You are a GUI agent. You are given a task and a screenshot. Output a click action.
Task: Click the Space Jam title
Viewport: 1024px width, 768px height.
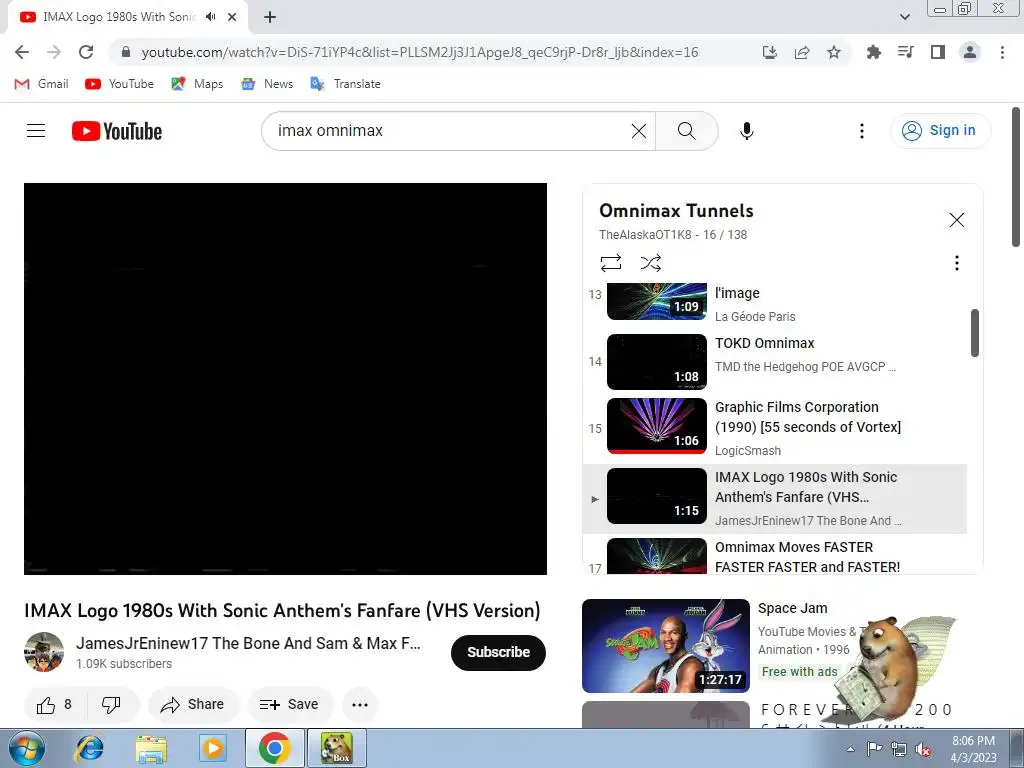point(792,608)
